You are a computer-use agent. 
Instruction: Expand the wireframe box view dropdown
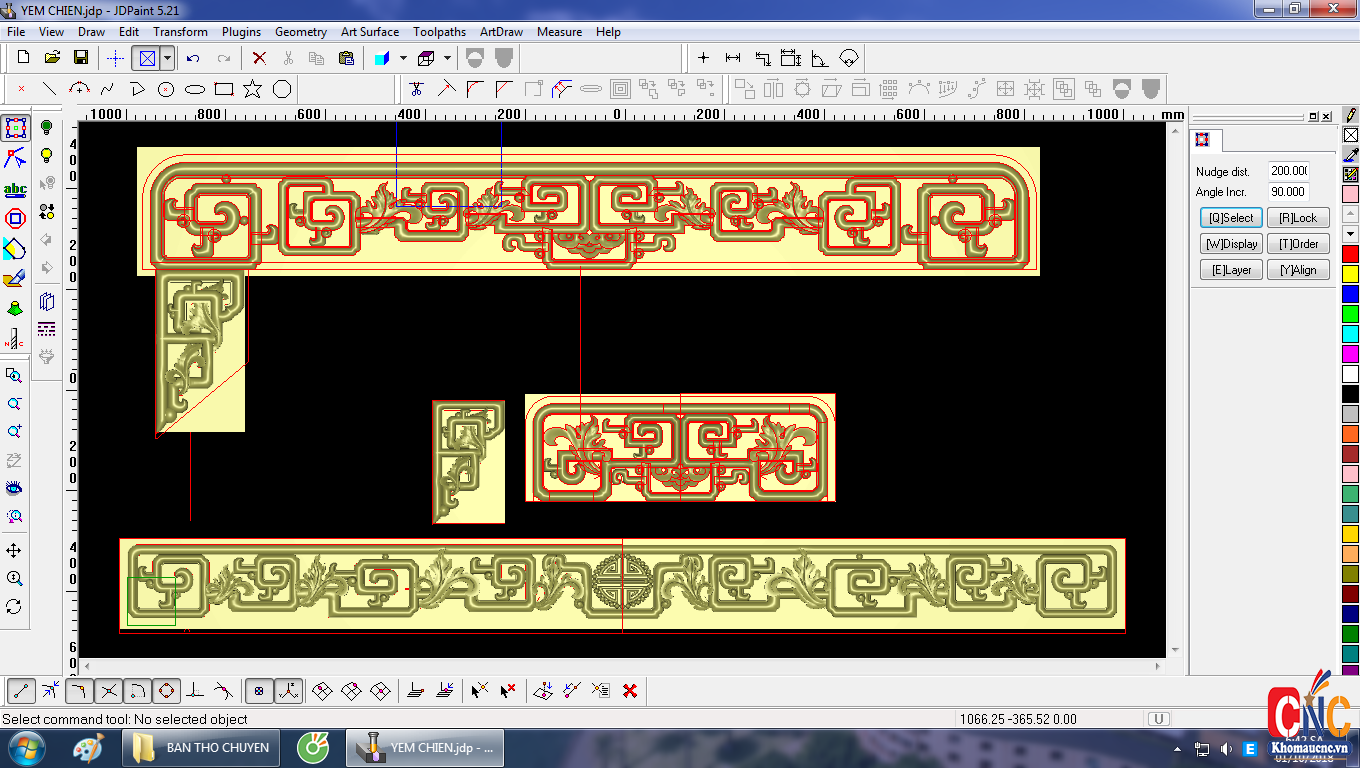pos(447,58)
